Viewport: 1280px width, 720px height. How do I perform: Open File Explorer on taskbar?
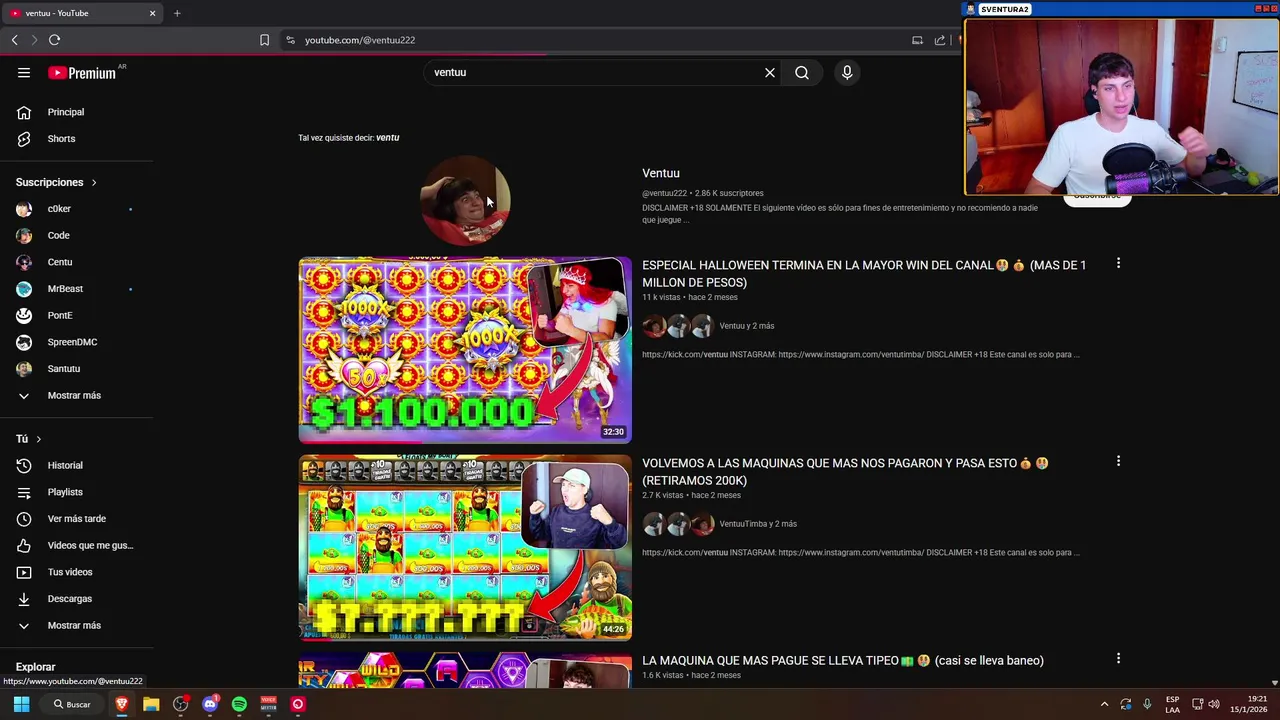pyautogui.click(x=151, y=704)
